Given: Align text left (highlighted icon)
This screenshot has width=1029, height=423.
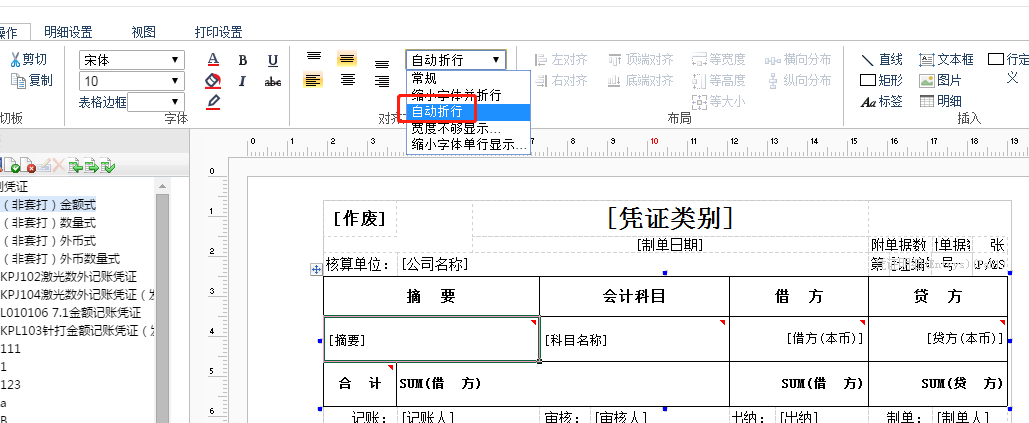Looking at the screenshot, I should pyautogui.click(x=313, y=80).
